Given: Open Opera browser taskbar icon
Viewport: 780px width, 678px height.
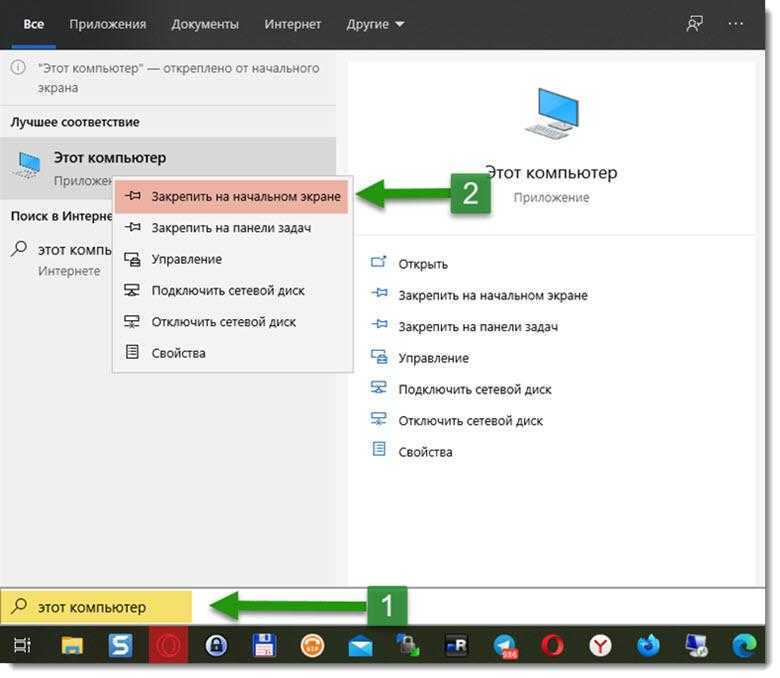Looking at the screenshot, I should 553,646.
